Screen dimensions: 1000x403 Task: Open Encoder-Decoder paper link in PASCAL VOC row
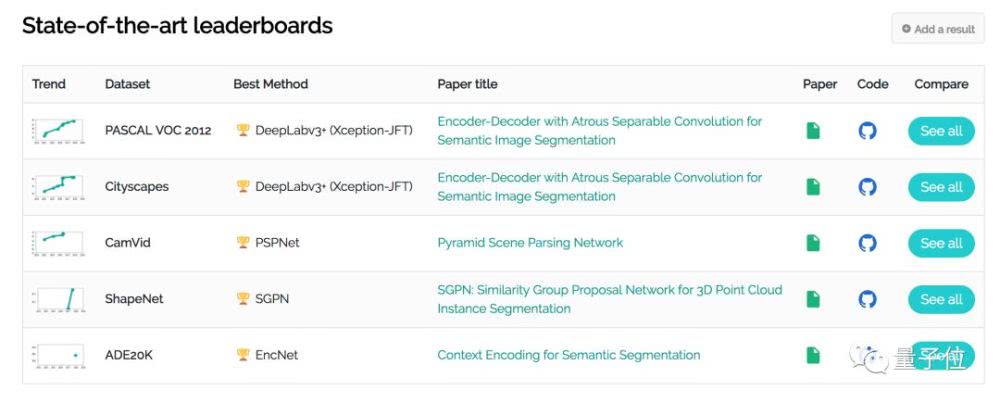coord(599,131)
